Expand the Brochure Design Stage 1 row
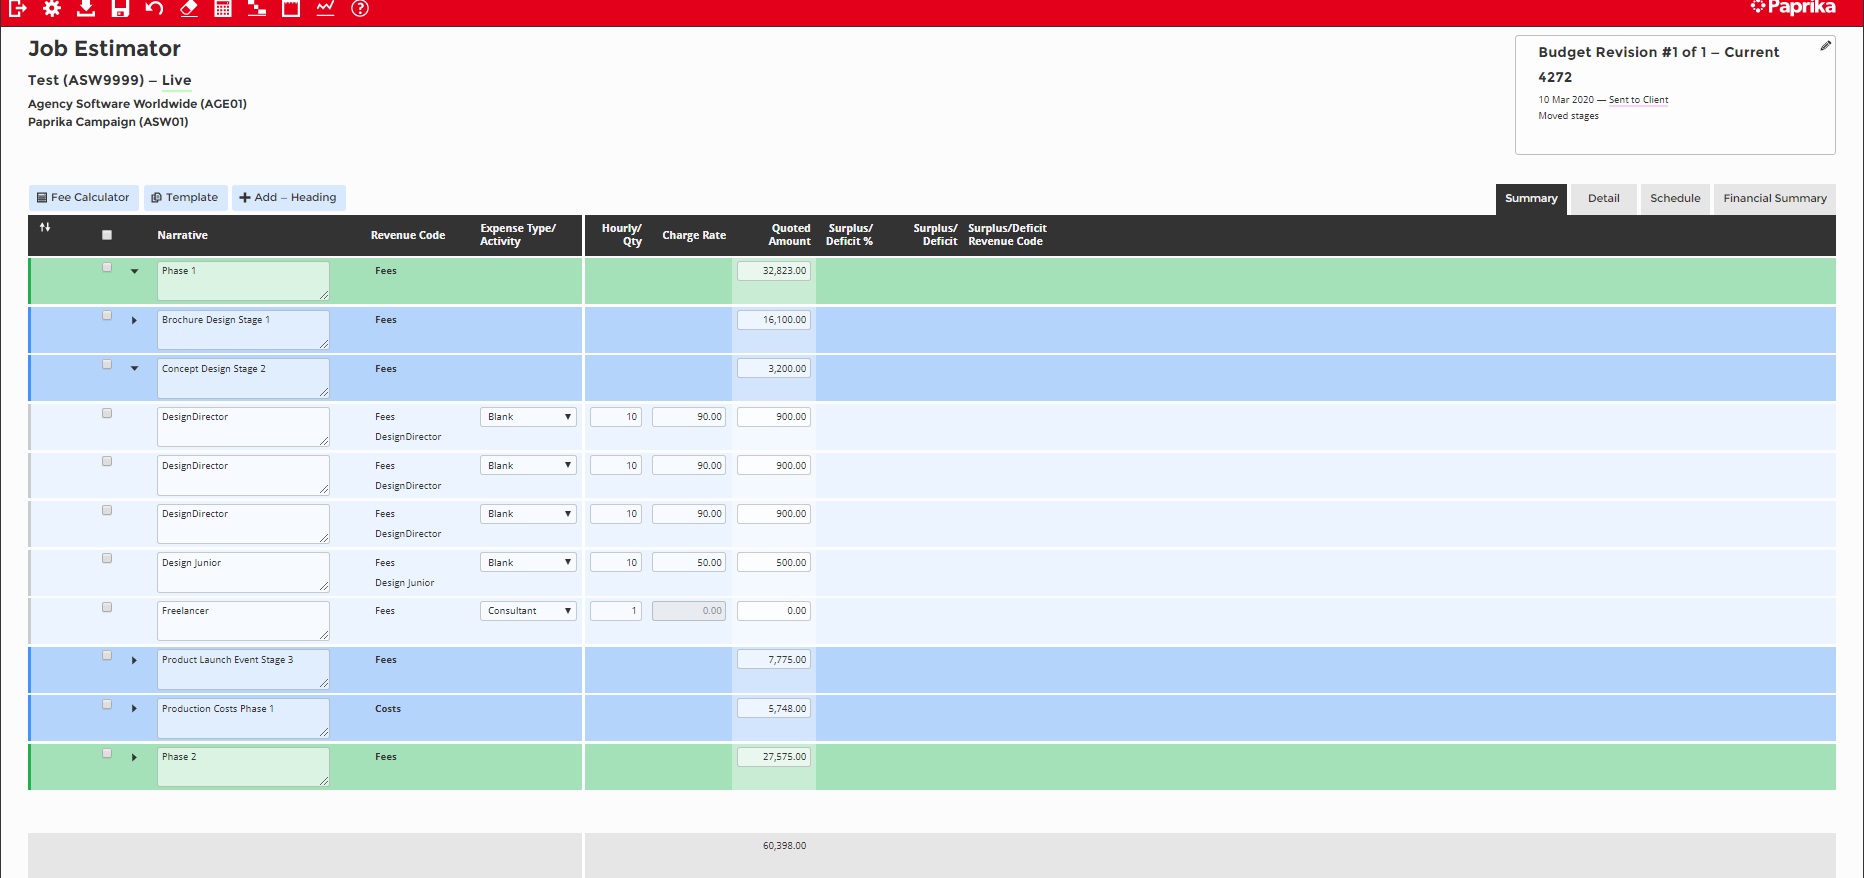 click(134, 321)
